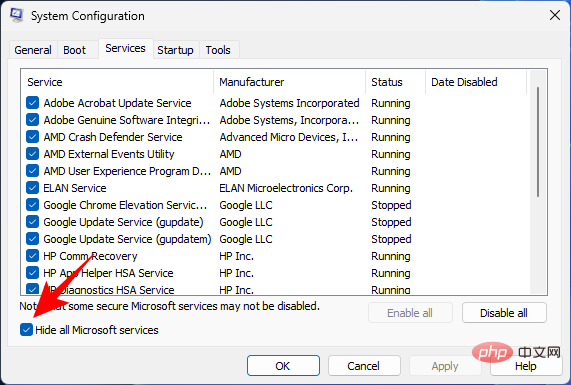Select AMD External Events Utility name
Screen dimensions: 571x385
coord(109,154)
